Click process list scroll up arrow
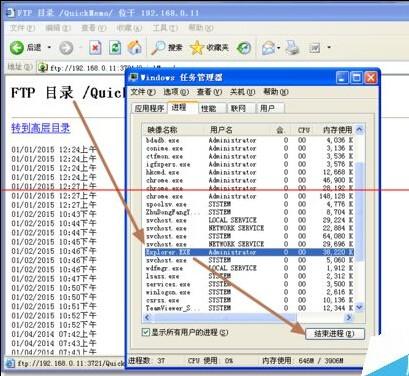The height and width of the screenshot is (376, 409). [359, 130]
